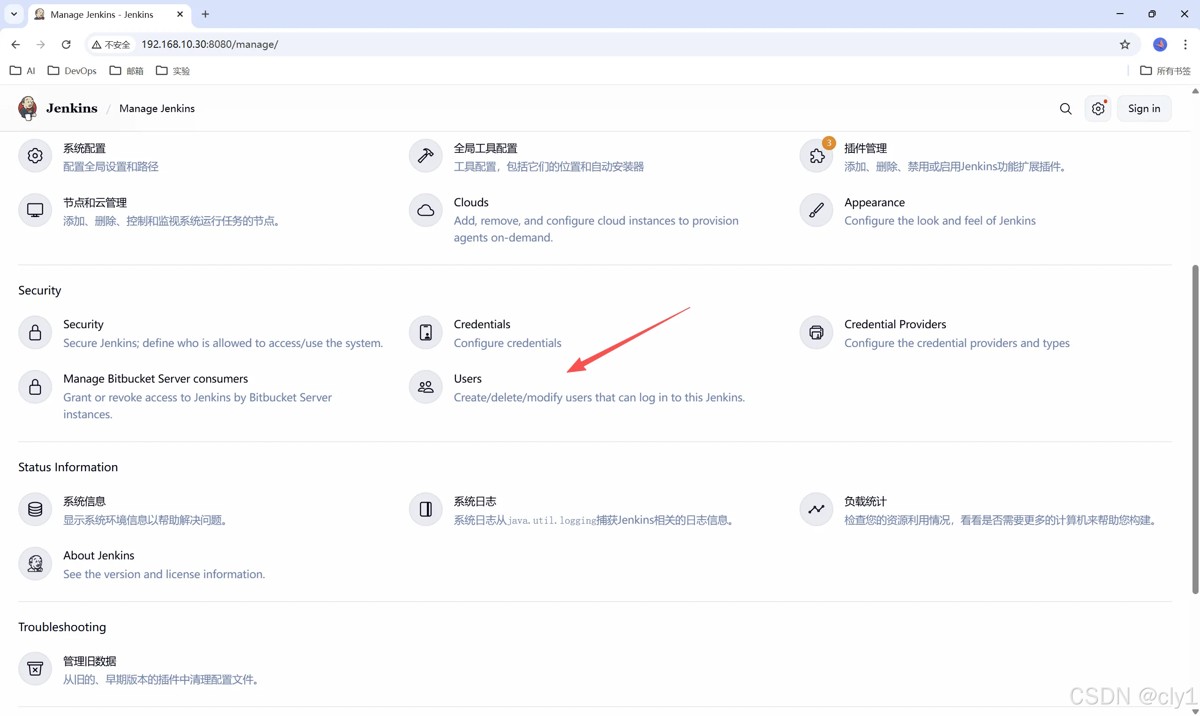Bookmark this page with the star icon
Image resolution: width=1200 pixels, height=716 pixels.
(1125, 44)
